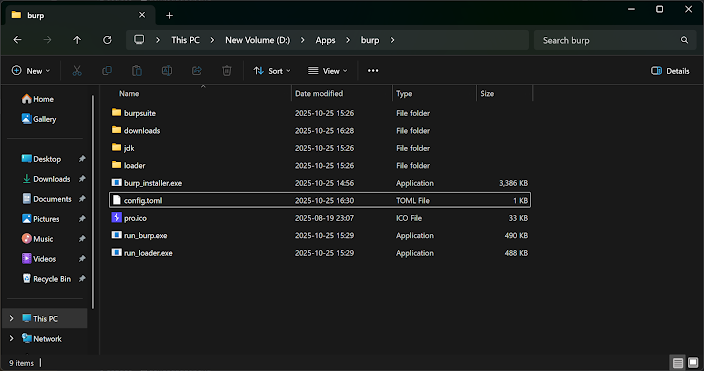
Task: Click the Delete trash icon
Action: pos(227,71)
